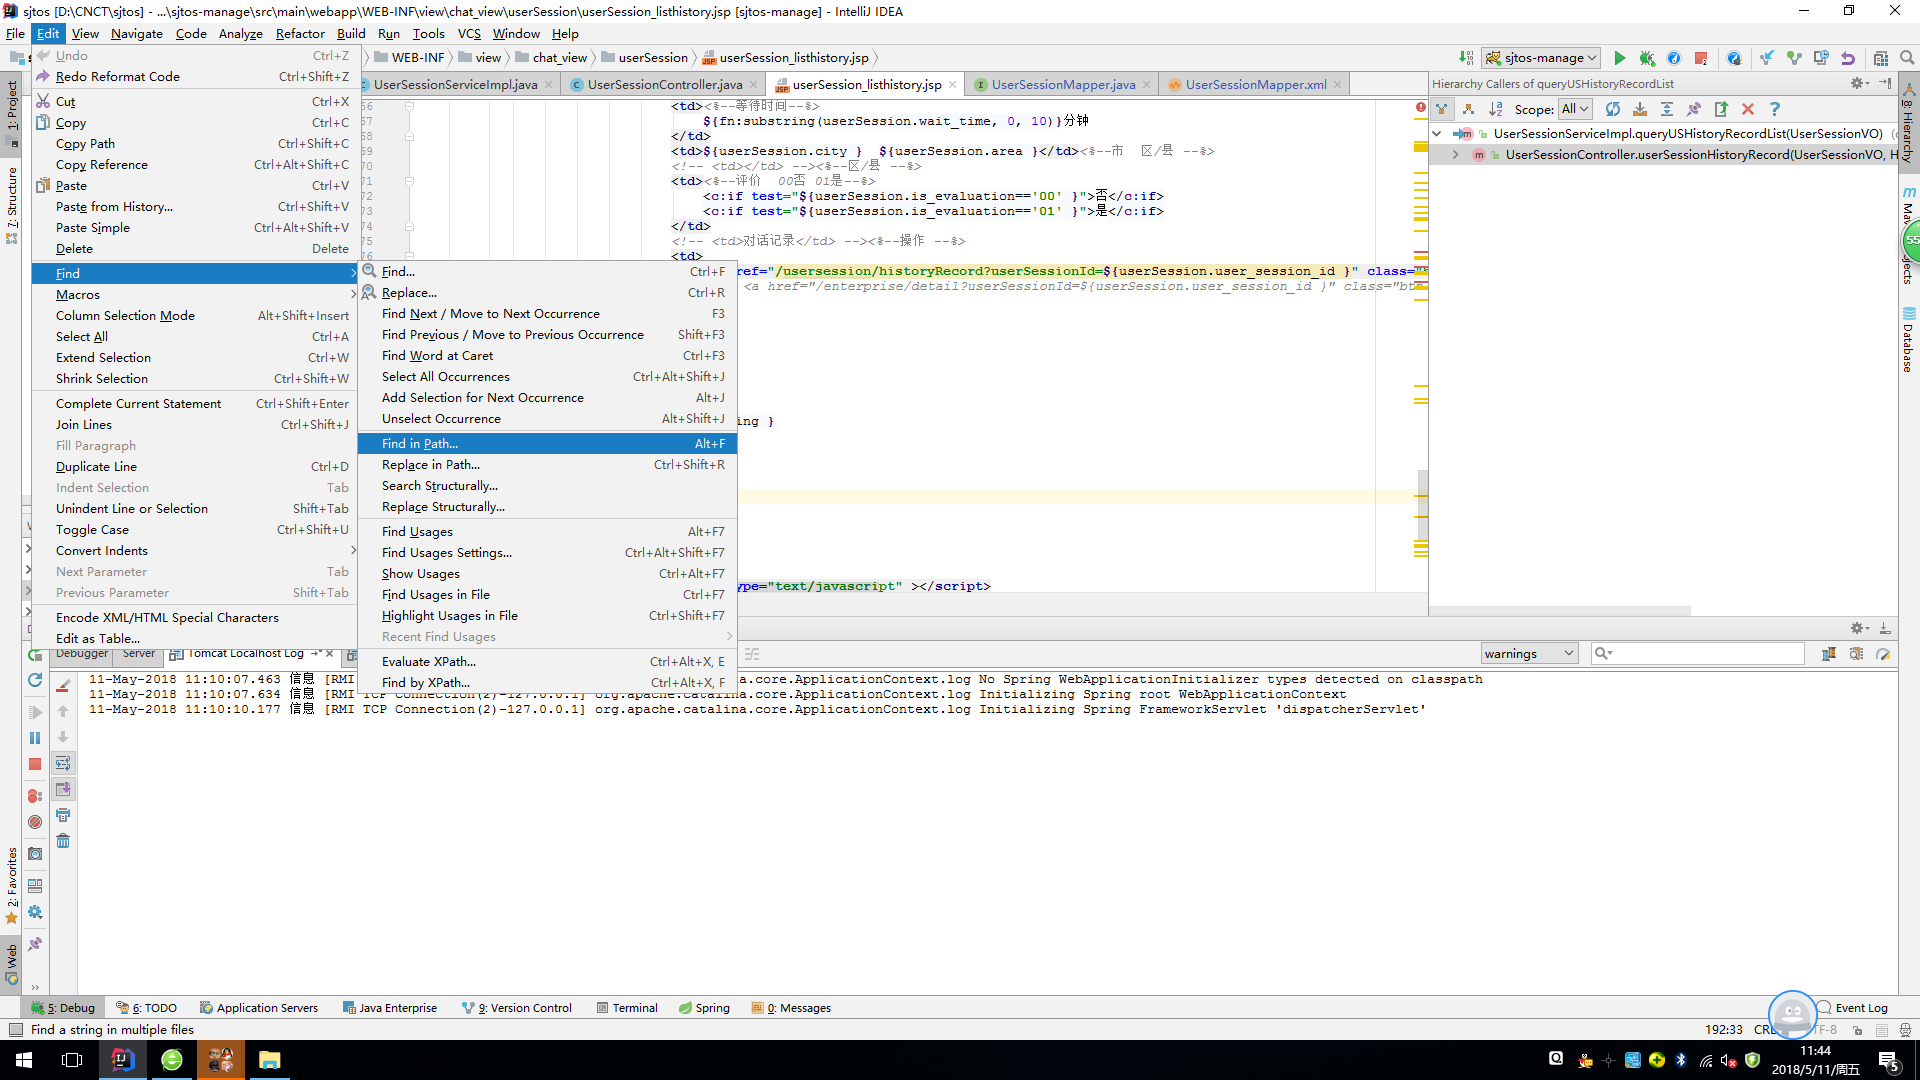Toggle the purple pin icon in Hierarchy toolbar
Image resolution: width=1920 pixels, height=1080 pixels.
coord(1694,109)
